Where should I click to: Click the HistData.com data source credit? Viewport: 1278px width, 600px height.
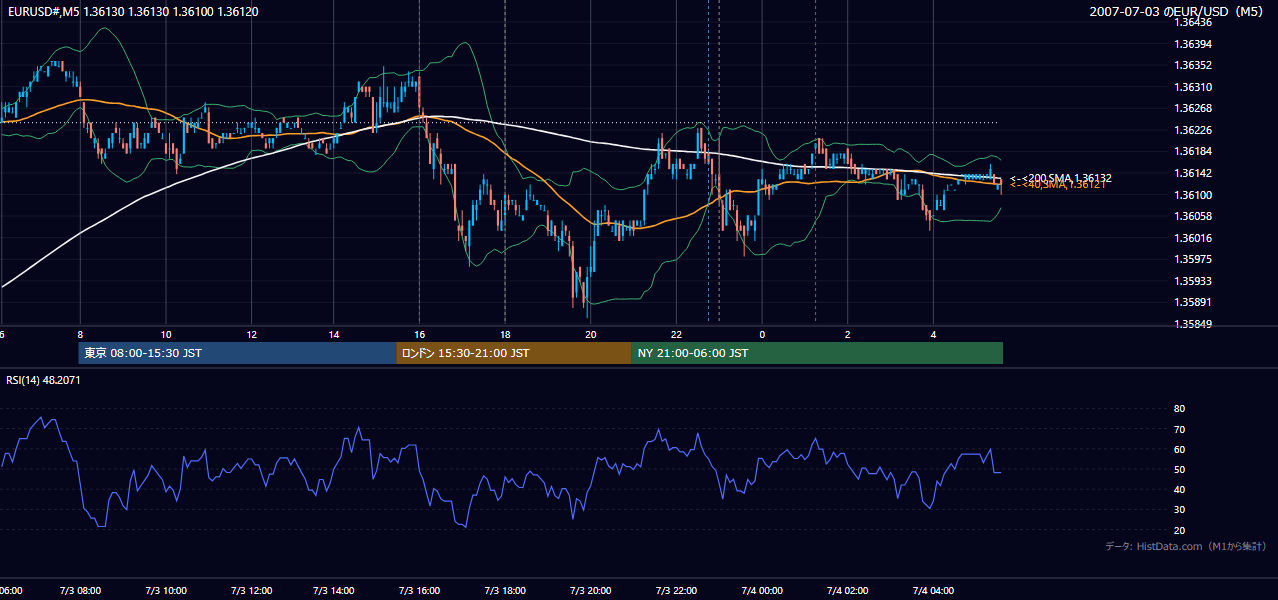pyautogui.click(x=1186, y=546)
